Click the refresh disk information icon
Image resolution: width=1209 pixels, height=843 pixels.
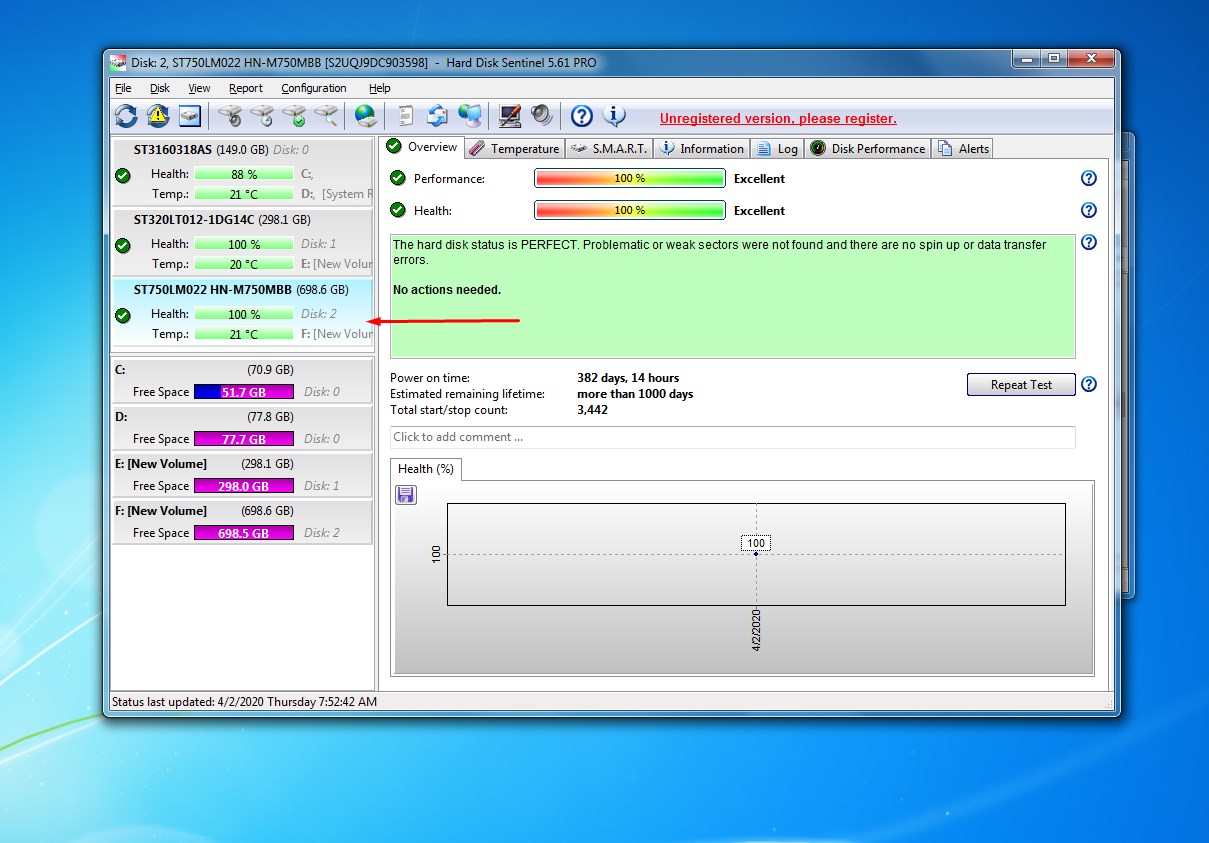click(x=124, y=115)
